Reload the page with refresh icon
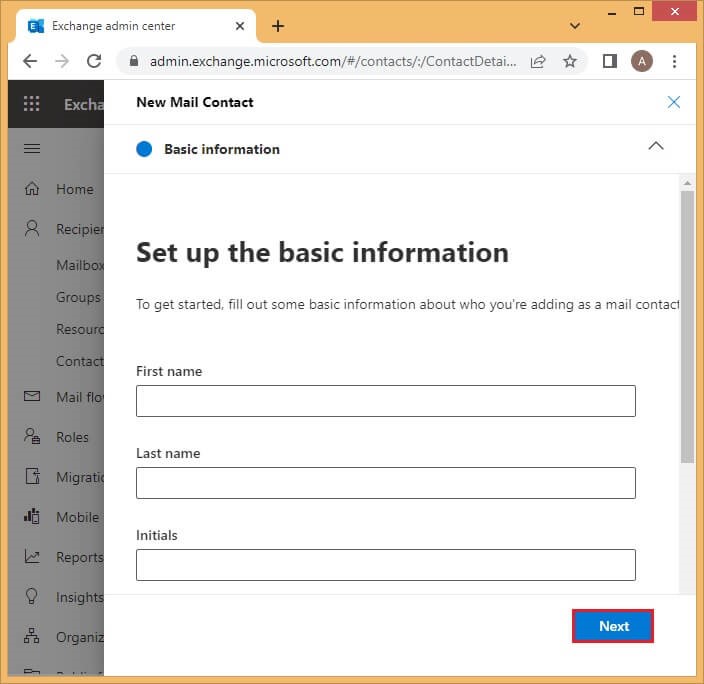The height and width of the screenshot is (684, 704). [94, 61]
